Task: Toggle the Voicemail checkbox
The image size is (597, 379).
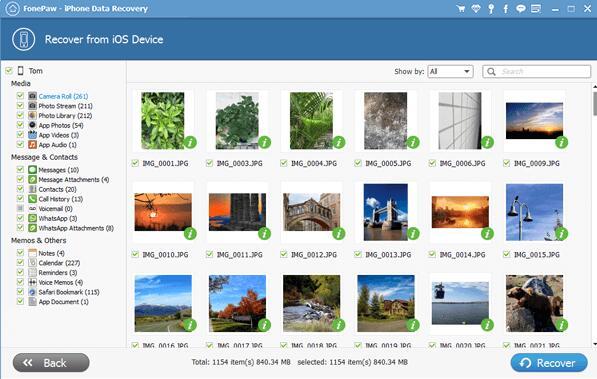Action: pyautogui.click(x=20, y=208)
